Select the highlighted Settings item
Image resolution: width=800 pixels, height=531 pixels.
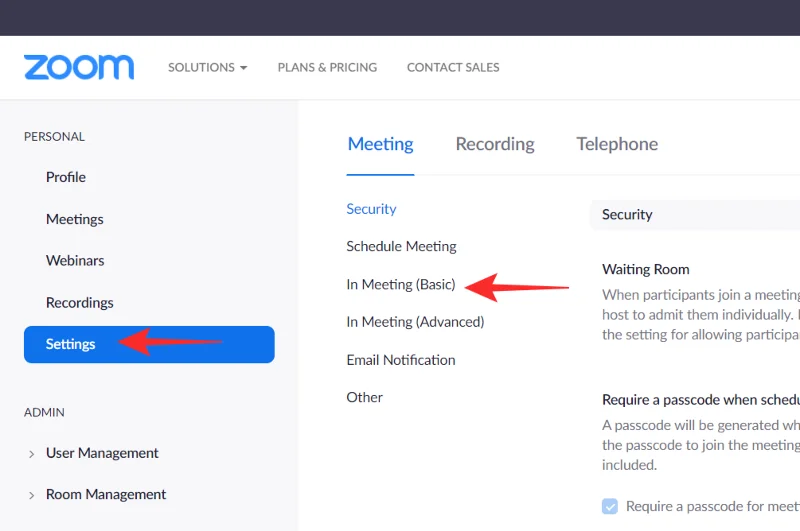(x=71, y=344)
